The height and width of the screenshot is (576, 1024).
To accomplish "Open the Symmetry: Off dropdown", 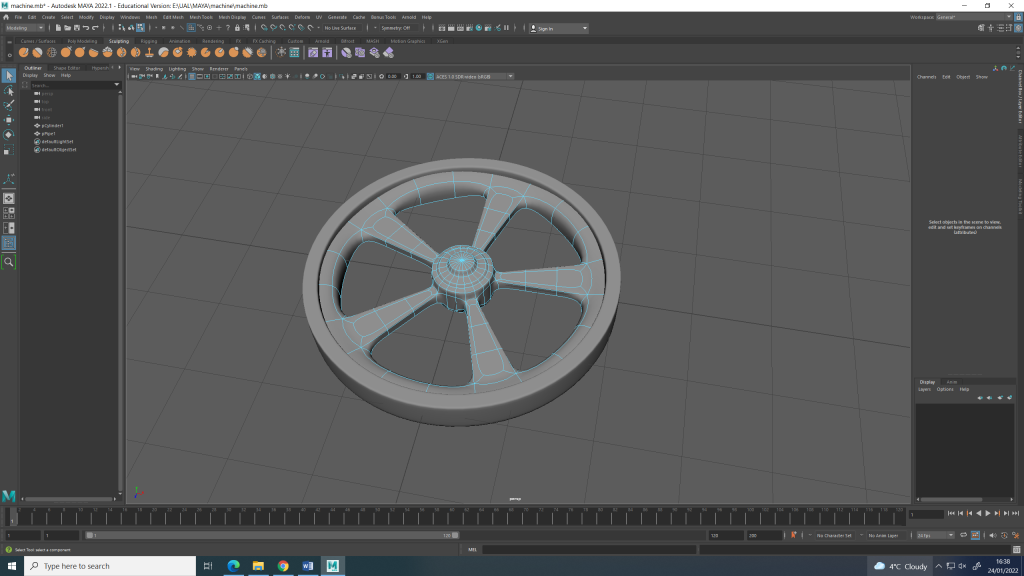I will 400,28.
